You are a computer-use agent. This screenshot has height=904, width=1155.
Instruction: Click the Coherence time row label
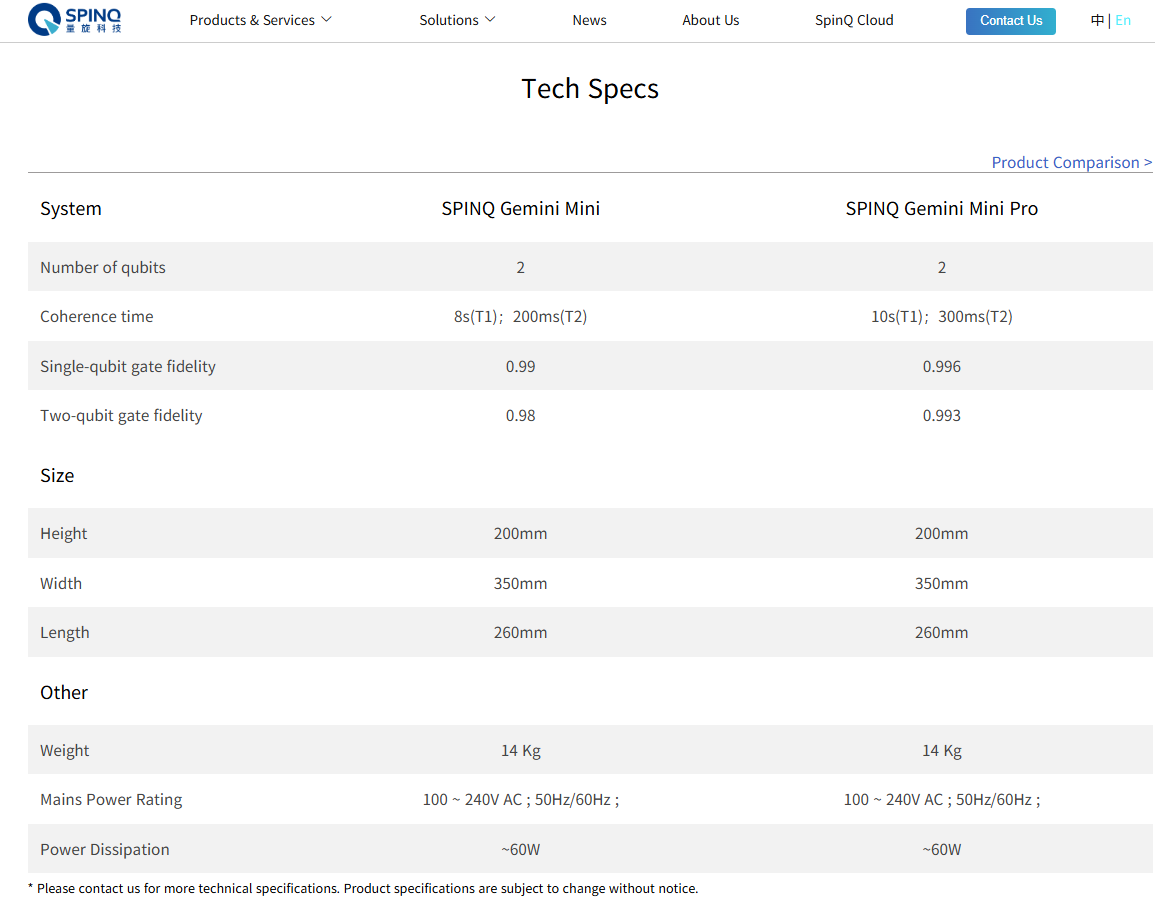click(x=97, y=316)
